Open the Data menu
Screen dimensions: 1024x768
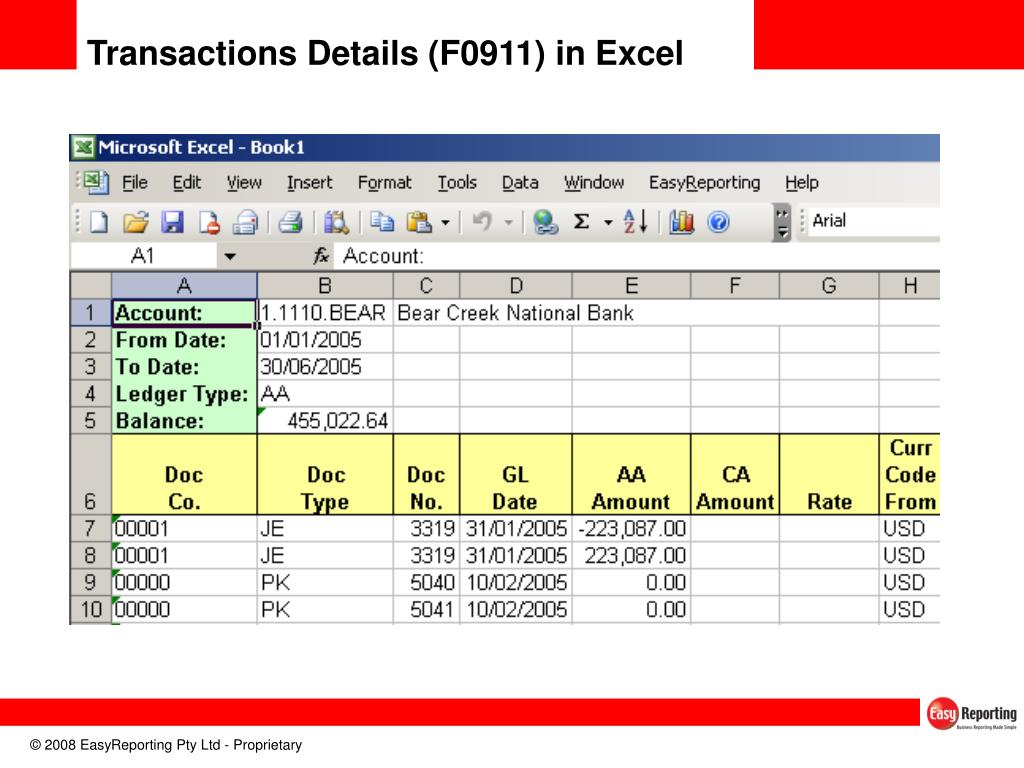520,183
